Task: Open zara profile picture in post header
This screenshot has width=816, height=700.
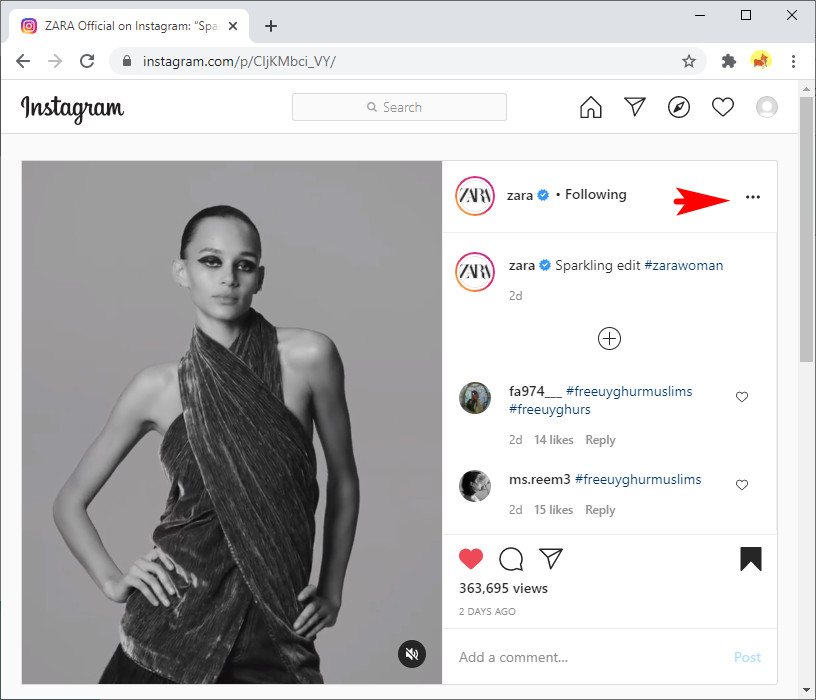Action: point(475,196)
